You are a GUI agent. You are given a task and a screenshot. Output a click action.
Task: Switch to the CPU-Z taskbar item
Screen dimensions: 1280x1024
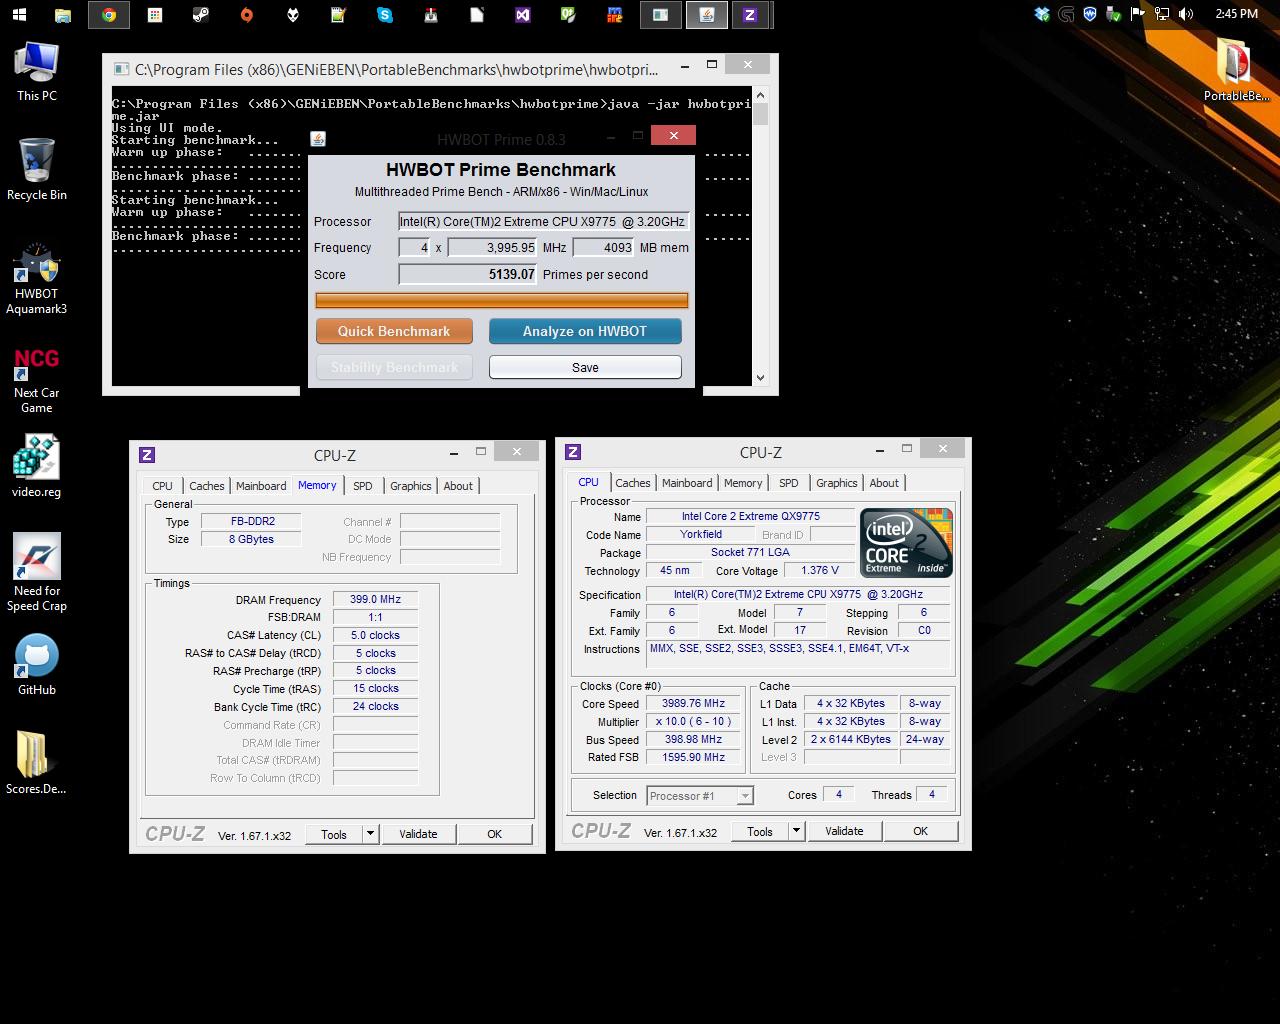point(751,15)
